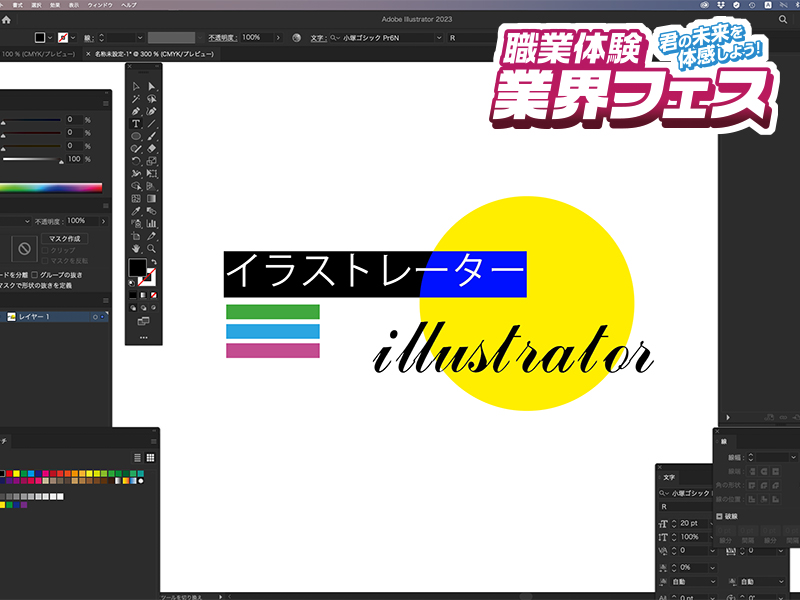Select the Line Segment tool

[152, 123]
